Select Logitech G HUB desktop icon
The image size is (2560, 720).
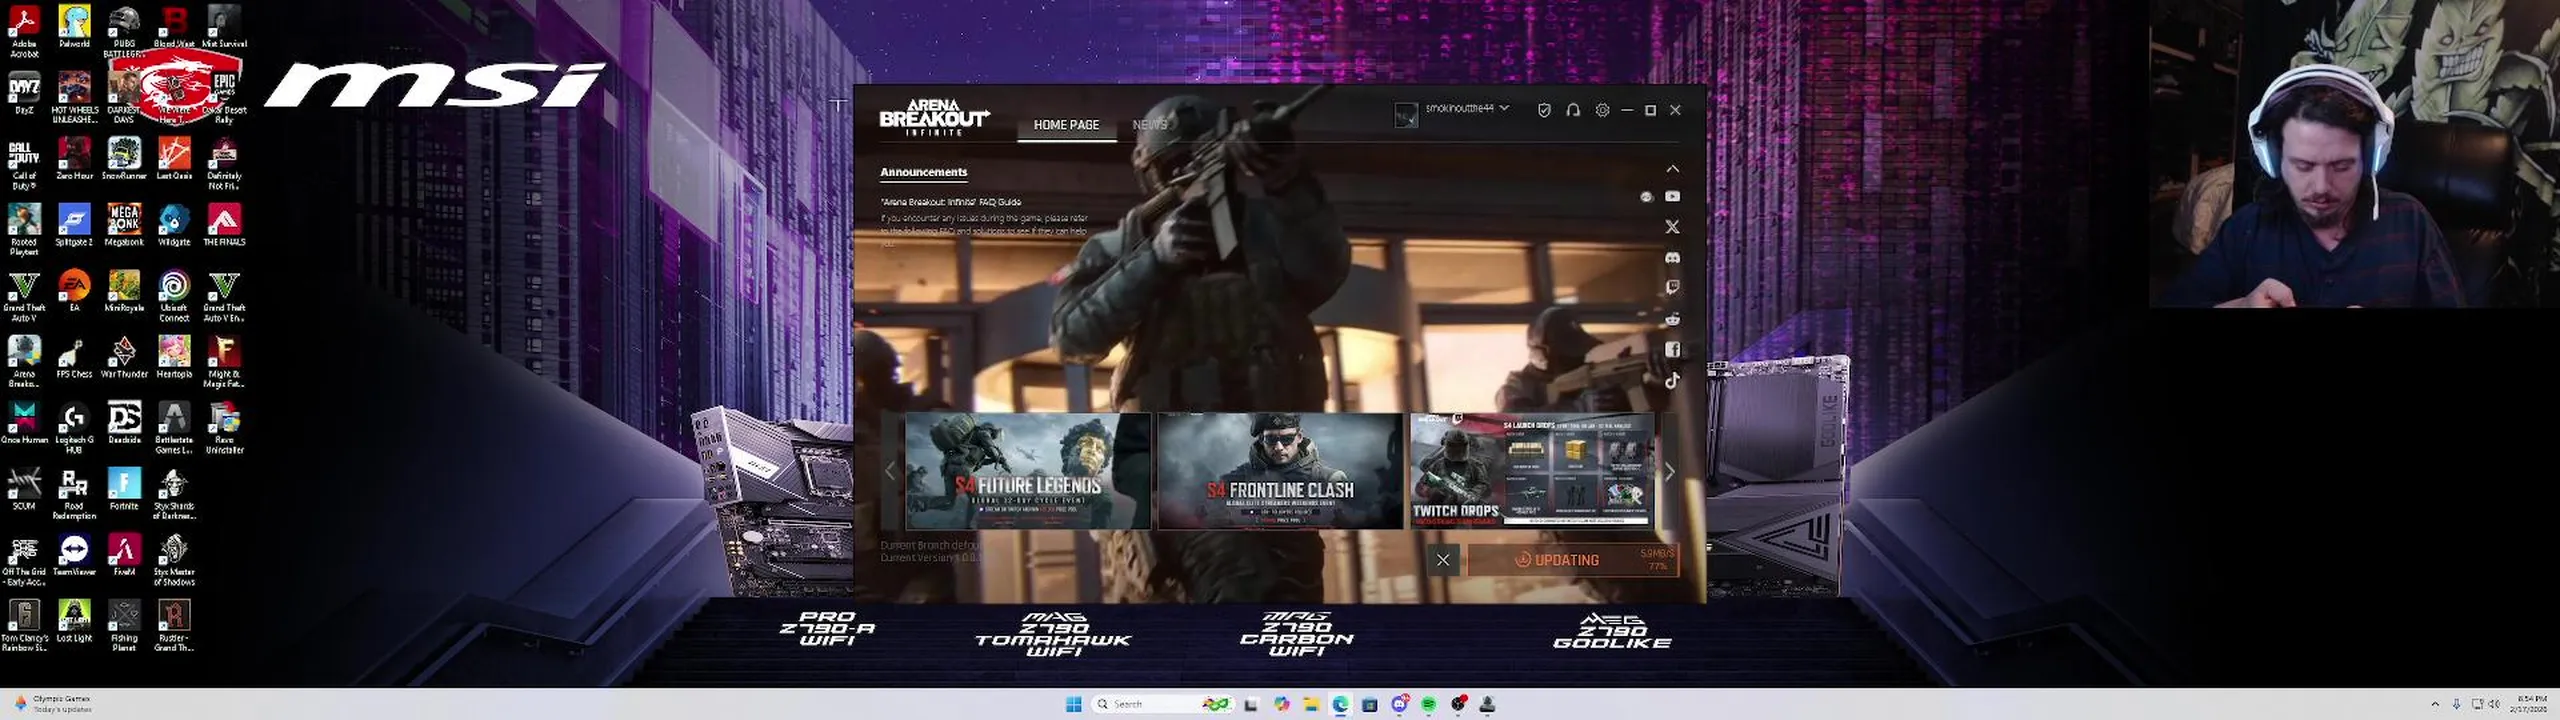tap(74, 428)
